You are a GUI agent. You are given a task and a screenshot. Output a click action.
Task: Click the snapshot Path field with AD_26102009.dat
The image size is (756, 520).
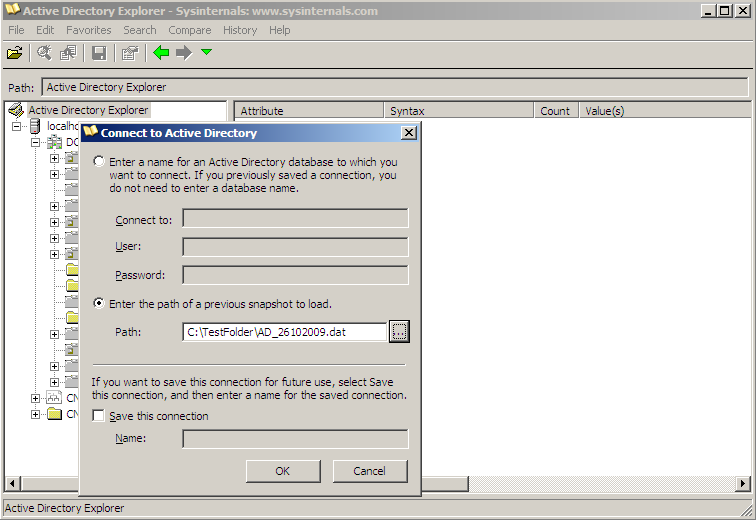pos(284,332)
